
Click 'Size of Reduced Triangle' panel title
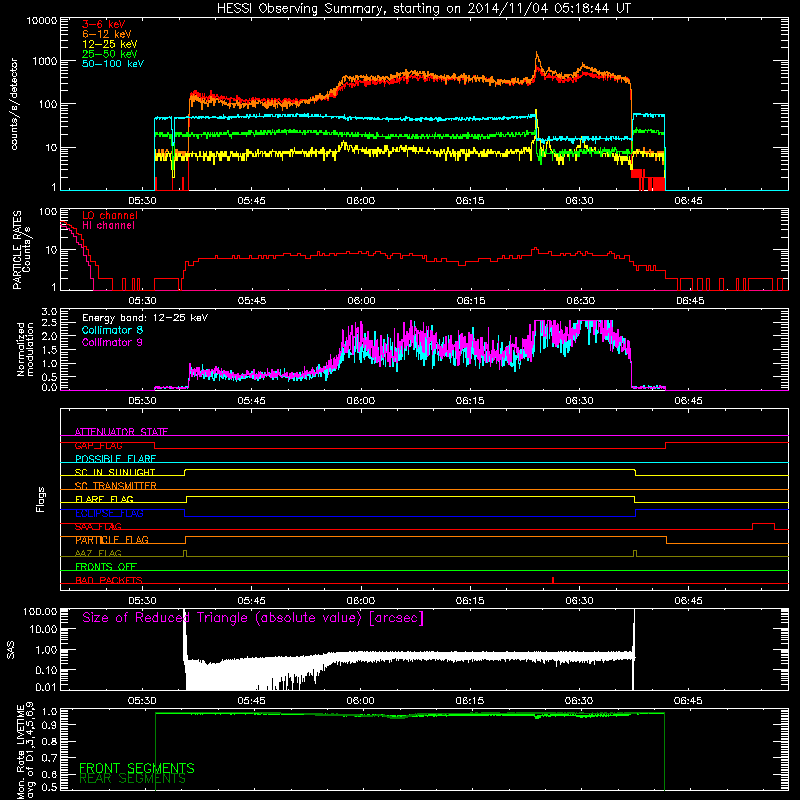[x=253, y=618]
